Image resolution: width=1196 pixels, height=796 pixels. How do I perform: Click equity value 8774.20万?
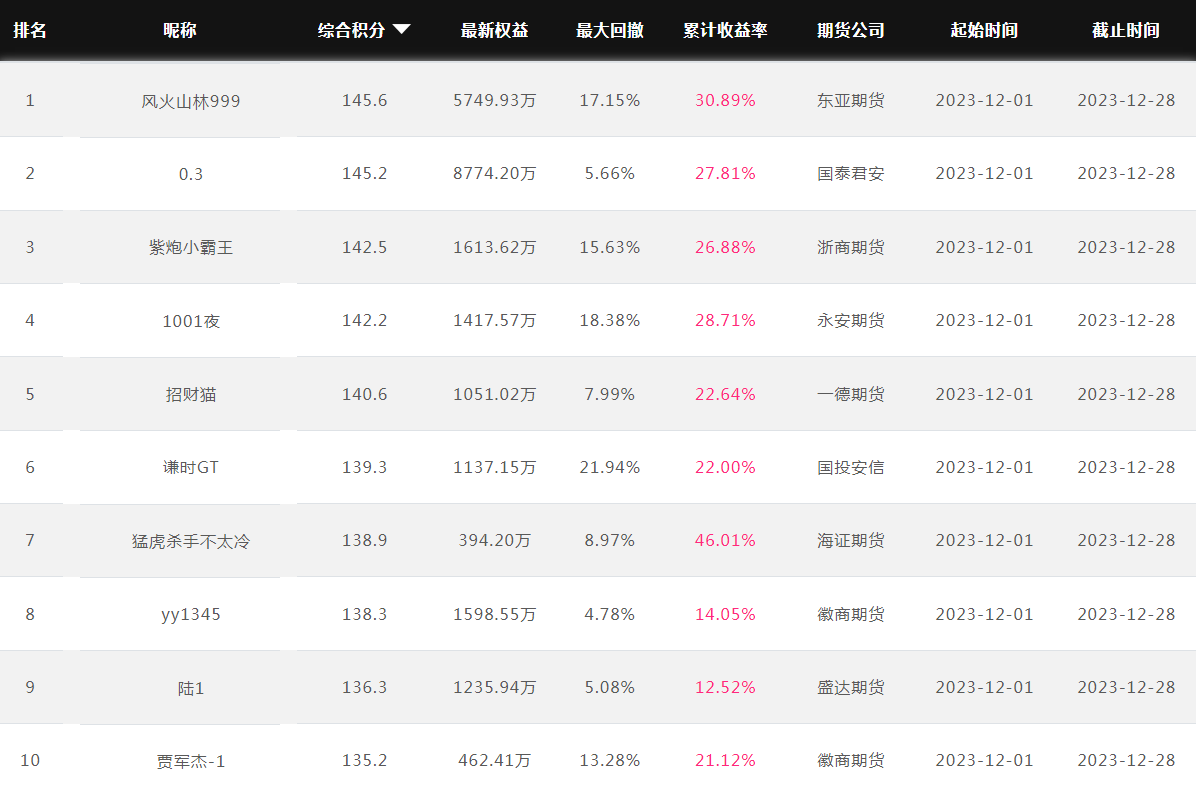coord(494,173)
